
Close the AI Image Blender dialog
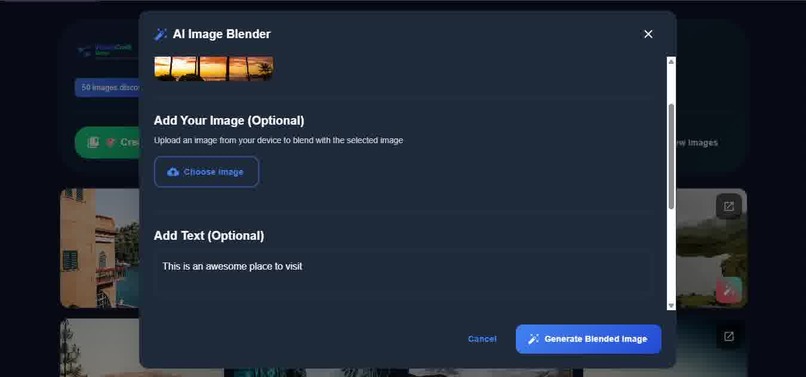[648, 34]
